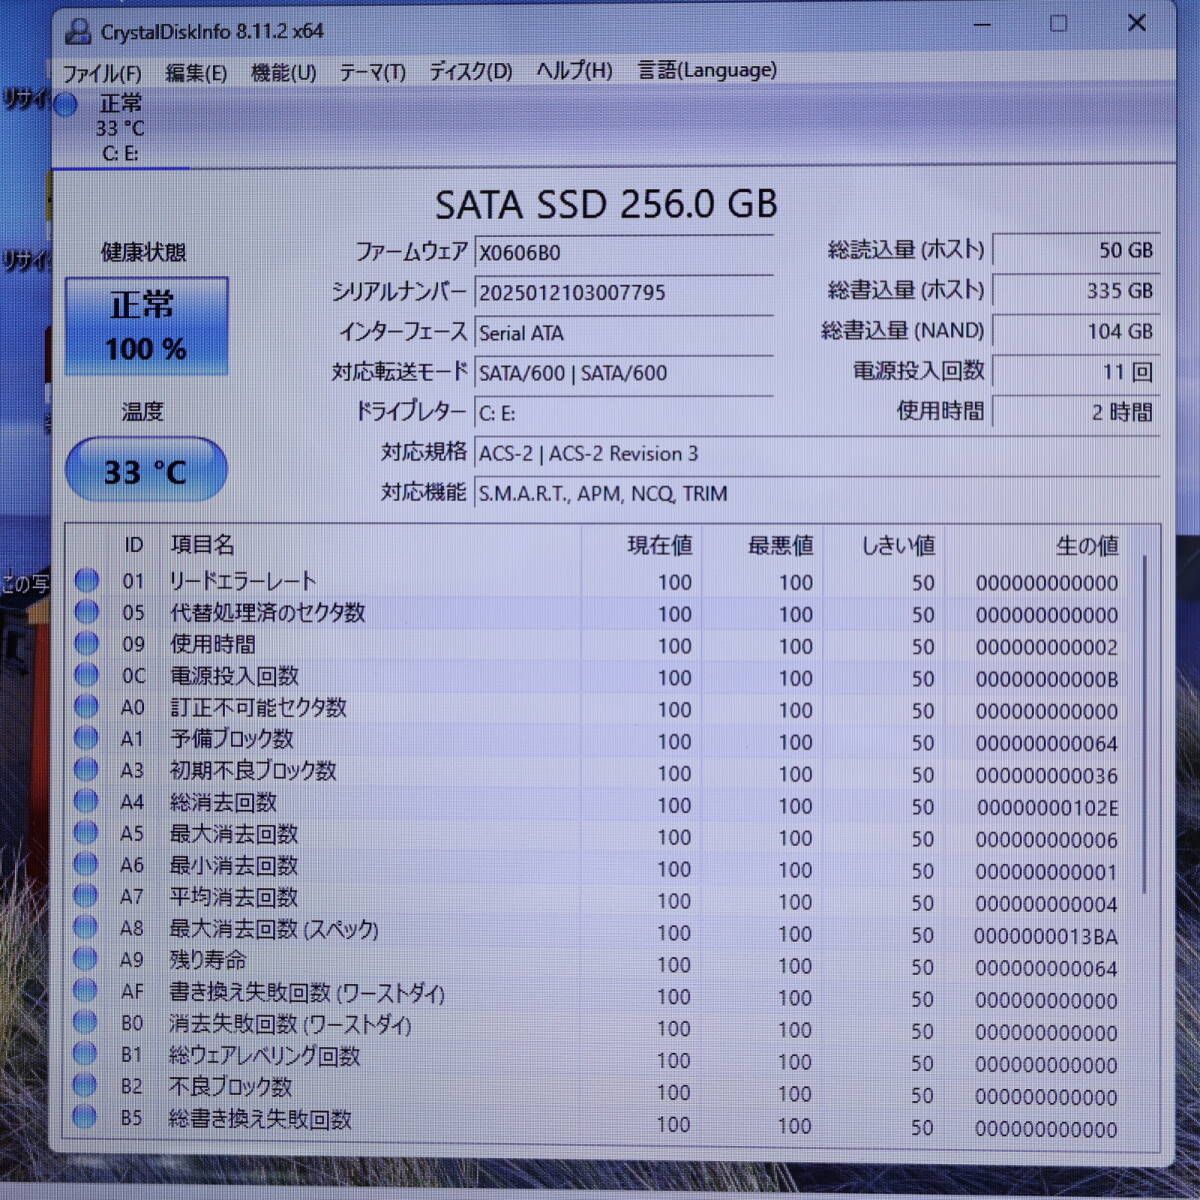
Task: Click status orb for 09 使用時間
Action: tap(87, 643)
